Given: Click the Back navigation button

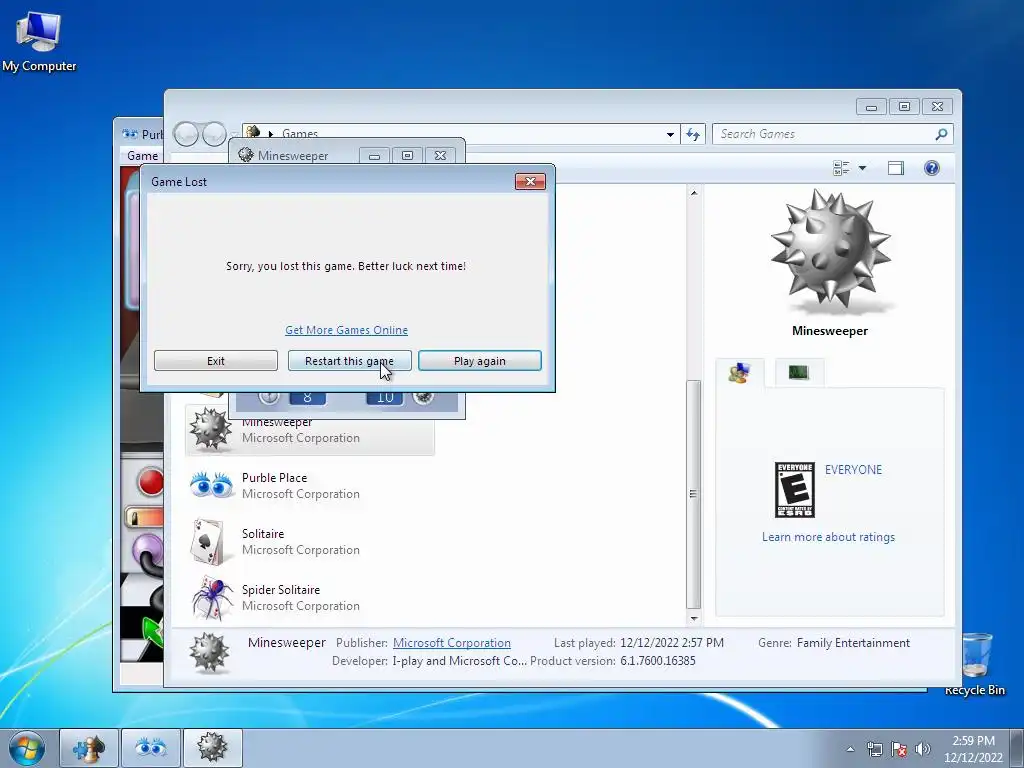Looking at the screenshot, I should 186,134.
